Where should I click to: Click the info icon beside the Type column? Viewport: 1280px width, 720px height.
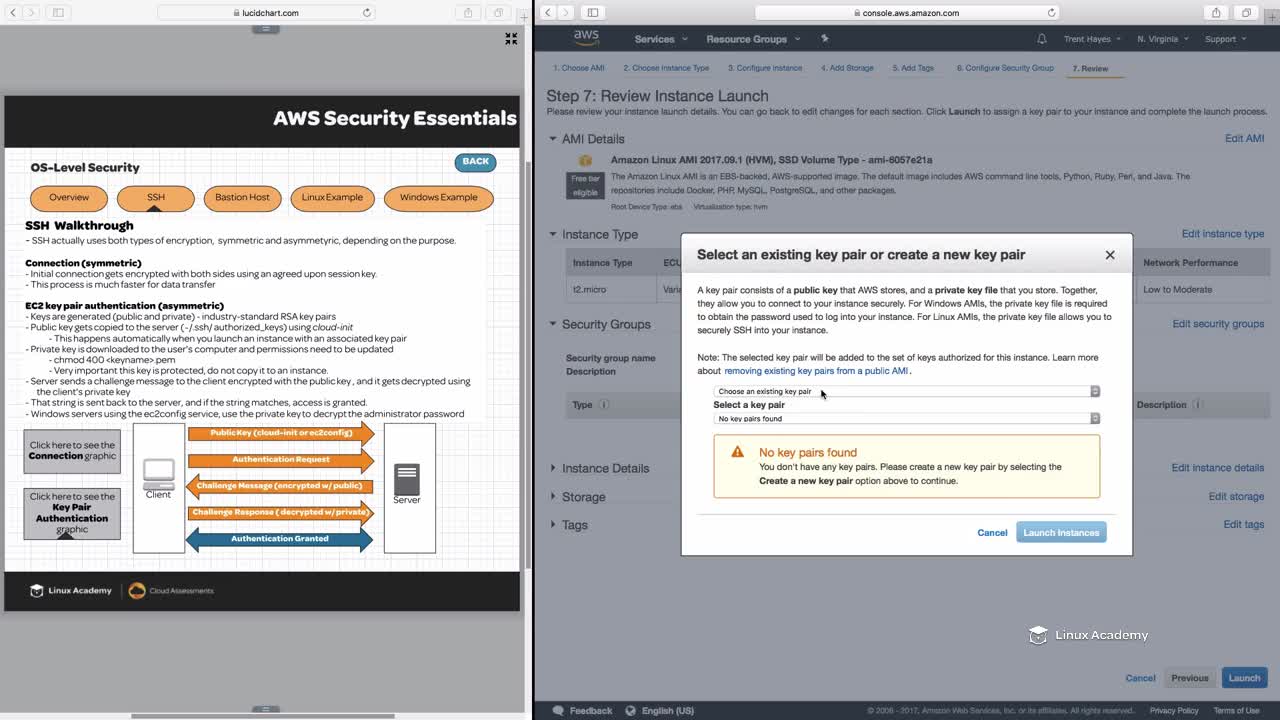click(x=604, y=405)
